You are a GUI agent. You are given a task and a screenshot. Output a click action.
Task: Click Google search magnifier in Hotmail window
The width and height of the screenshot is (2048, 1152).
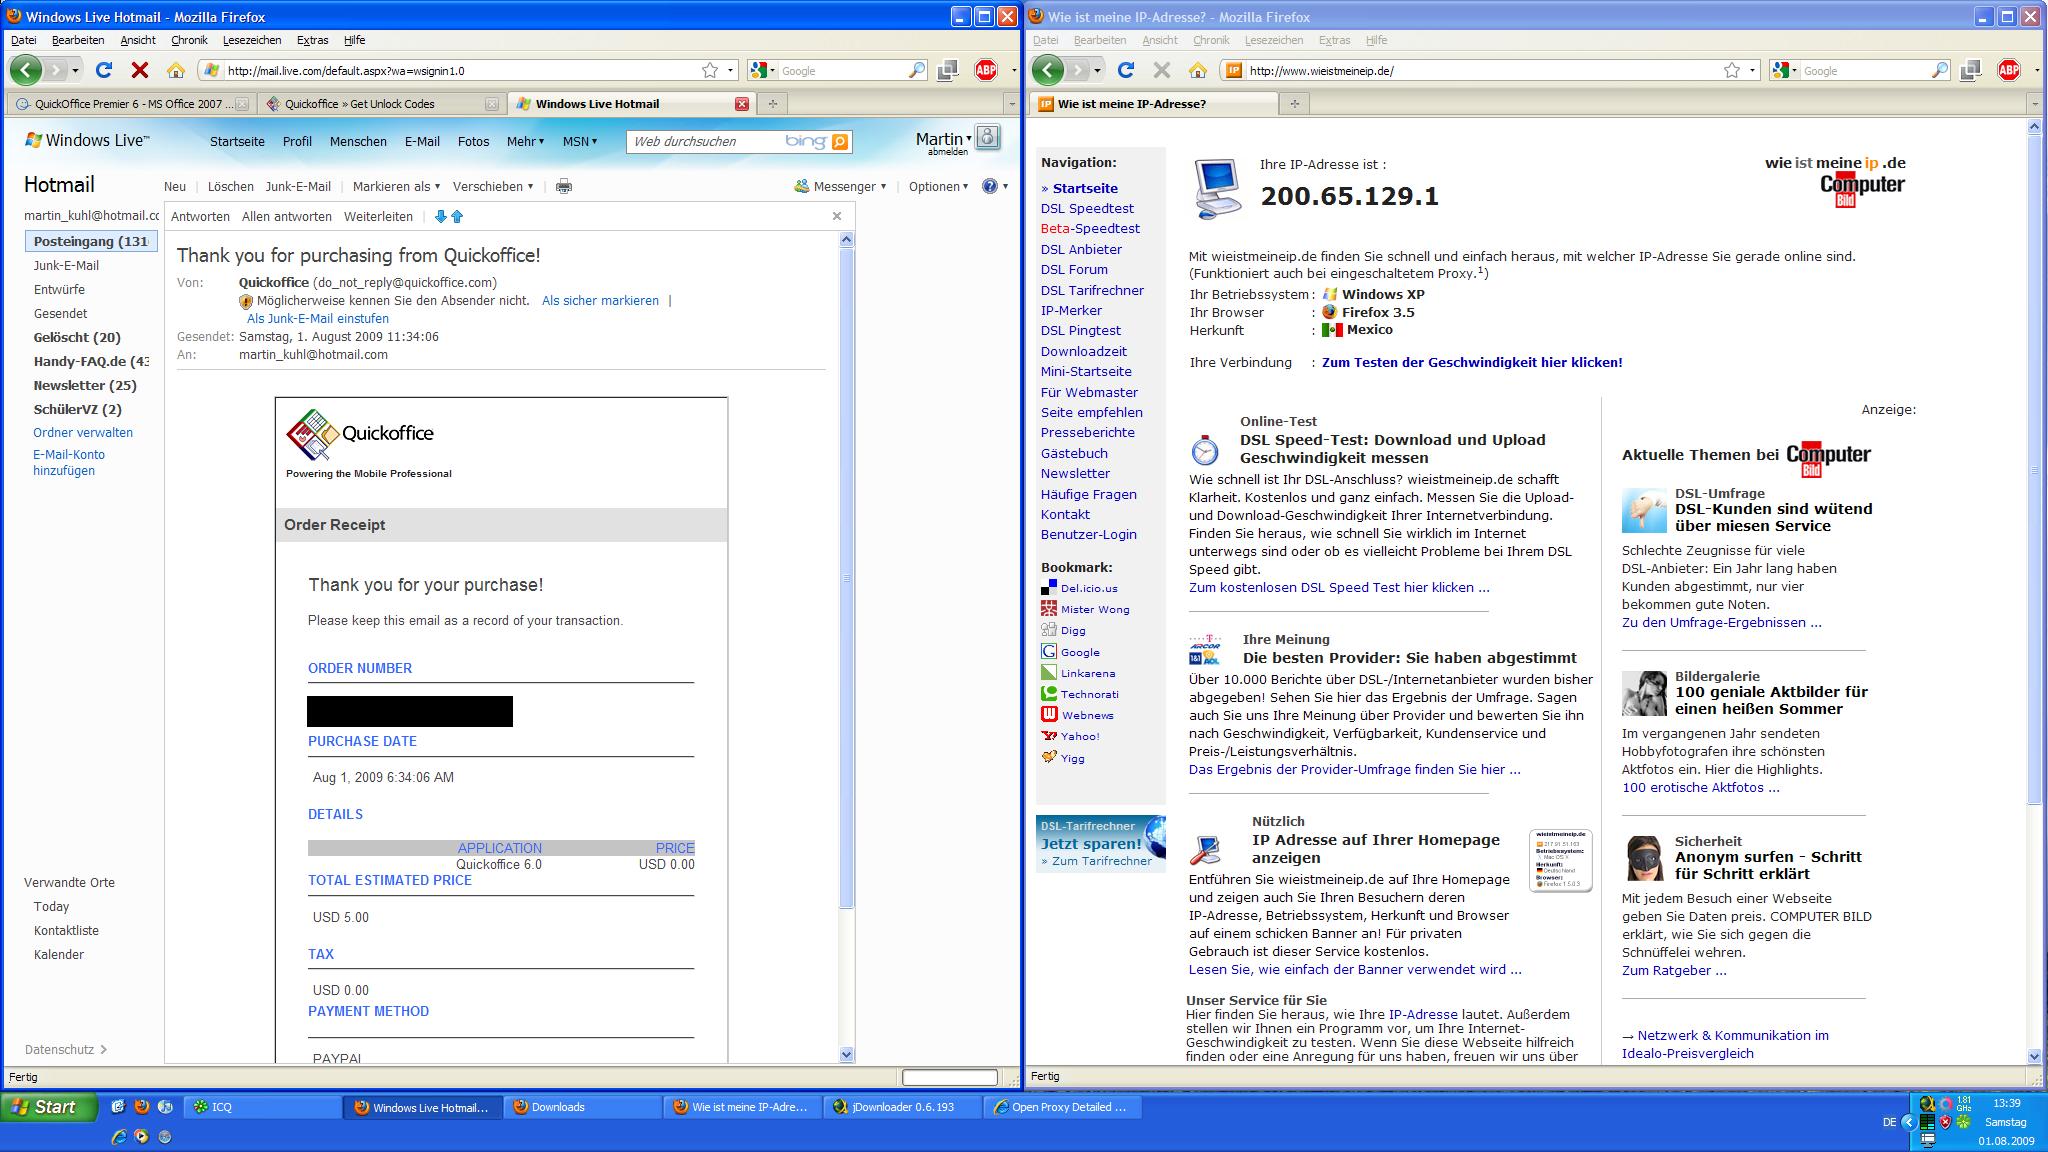click(916, 70)
